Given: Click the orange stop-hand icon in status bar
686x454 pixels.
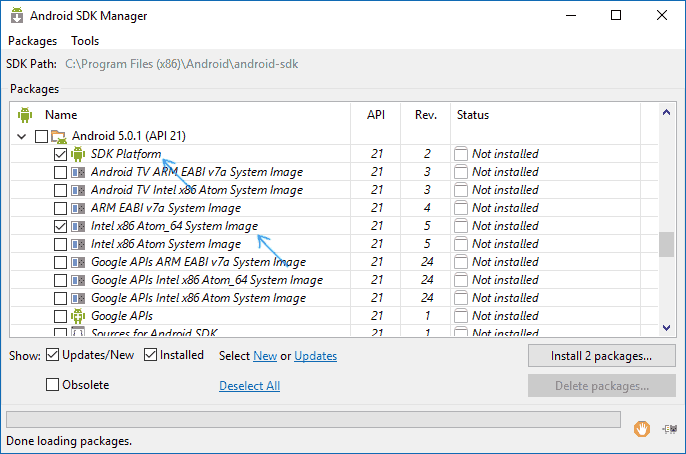Looking at the screenshot, I should (x=642, y=429).
